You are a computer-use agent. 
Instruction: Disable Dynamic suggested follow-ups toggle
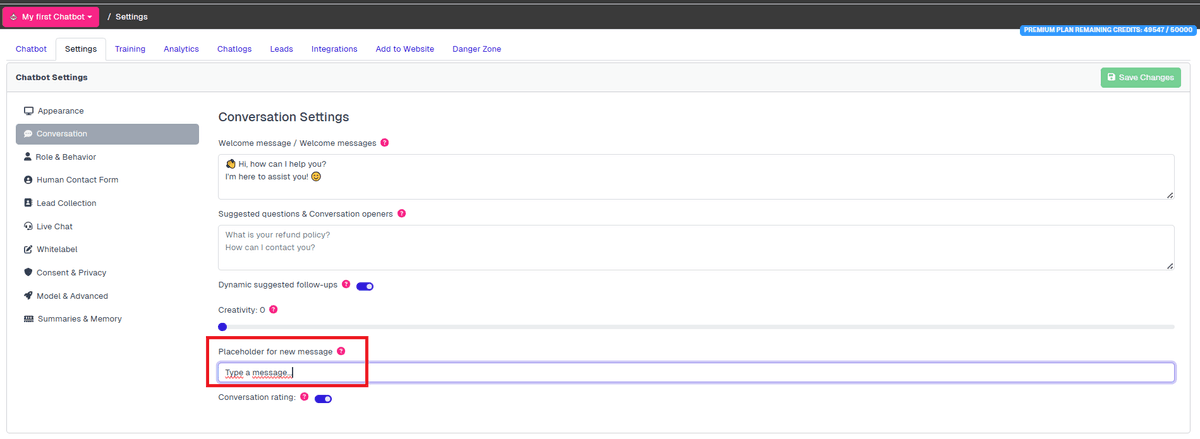[365, 286]
